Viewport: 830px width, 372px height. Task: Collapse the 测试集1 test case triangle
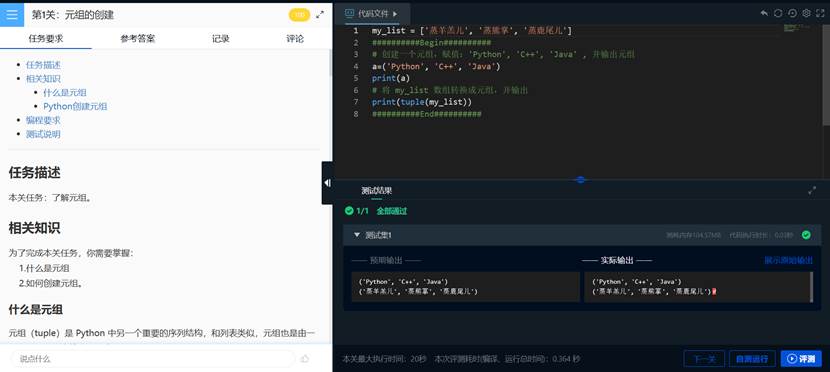point(357,234)
